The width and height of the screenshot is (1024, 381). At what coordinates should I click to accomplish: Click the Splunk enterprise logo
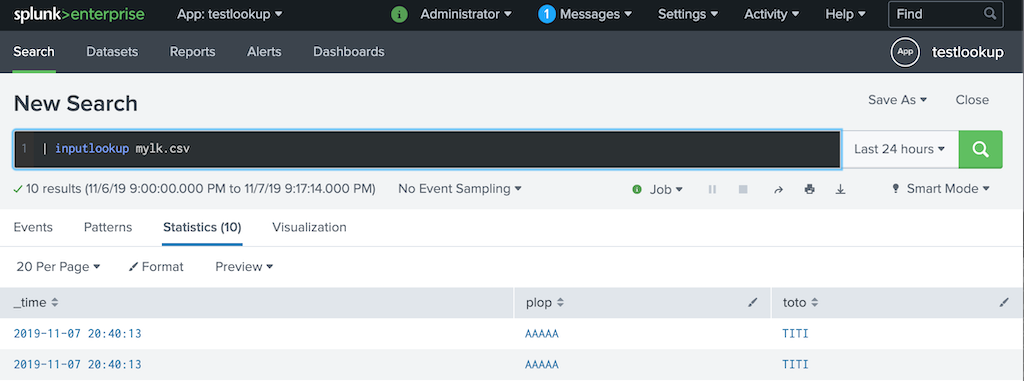point(79,14)
